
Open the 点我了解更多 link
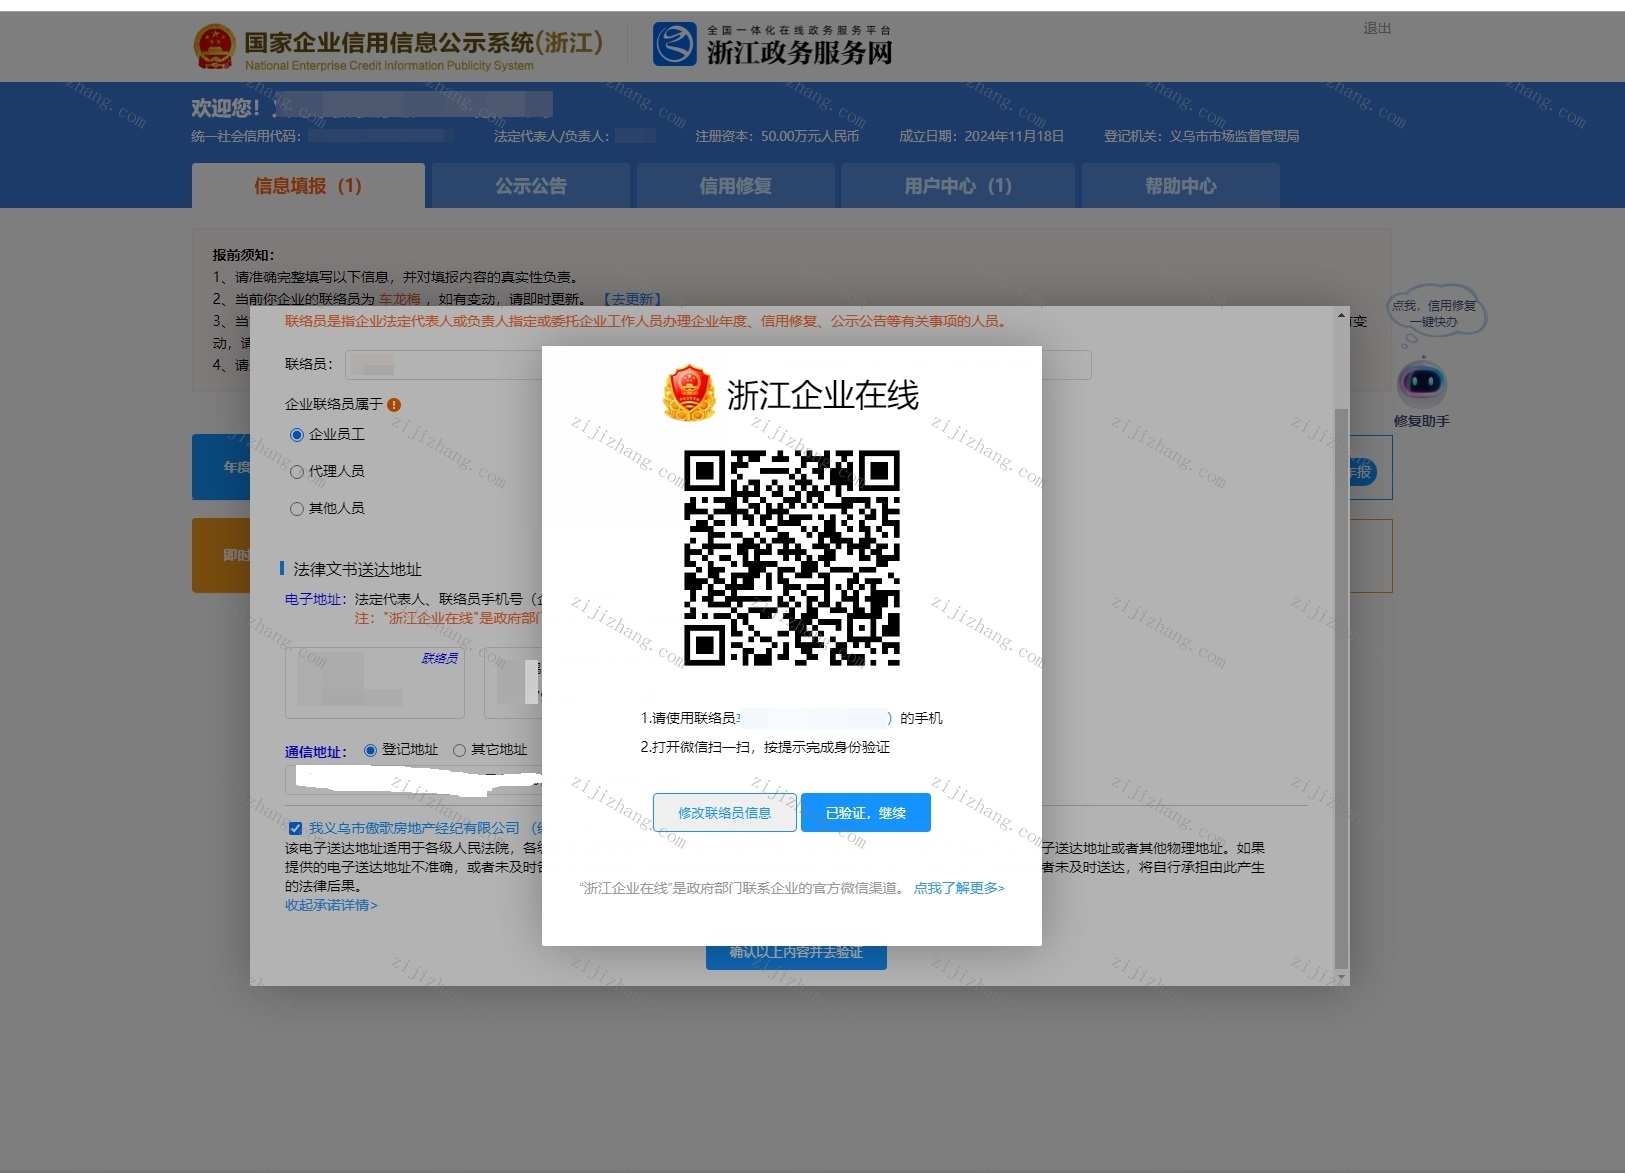(959, 888)
